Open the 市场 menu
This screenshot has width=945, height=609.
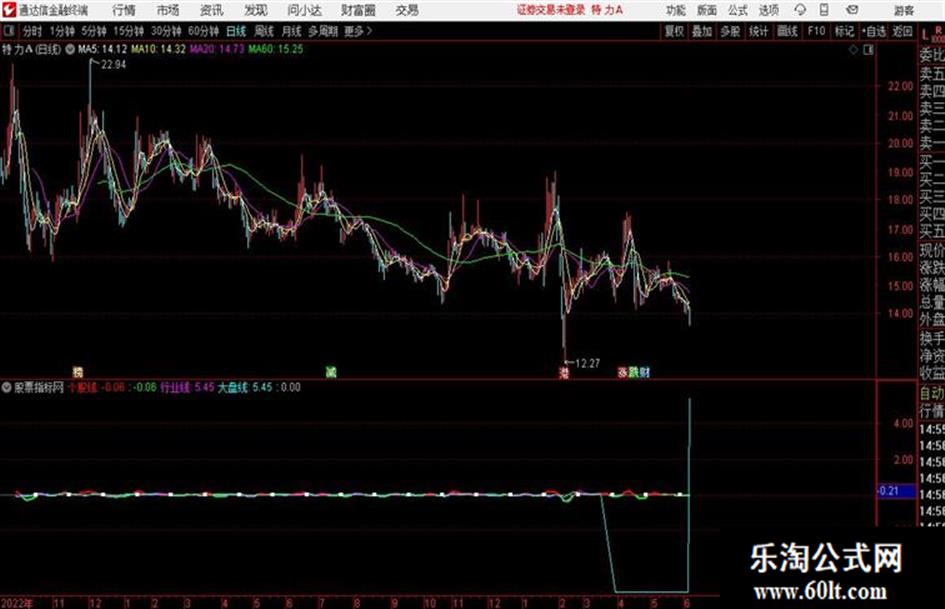click(x=168, y=10)
